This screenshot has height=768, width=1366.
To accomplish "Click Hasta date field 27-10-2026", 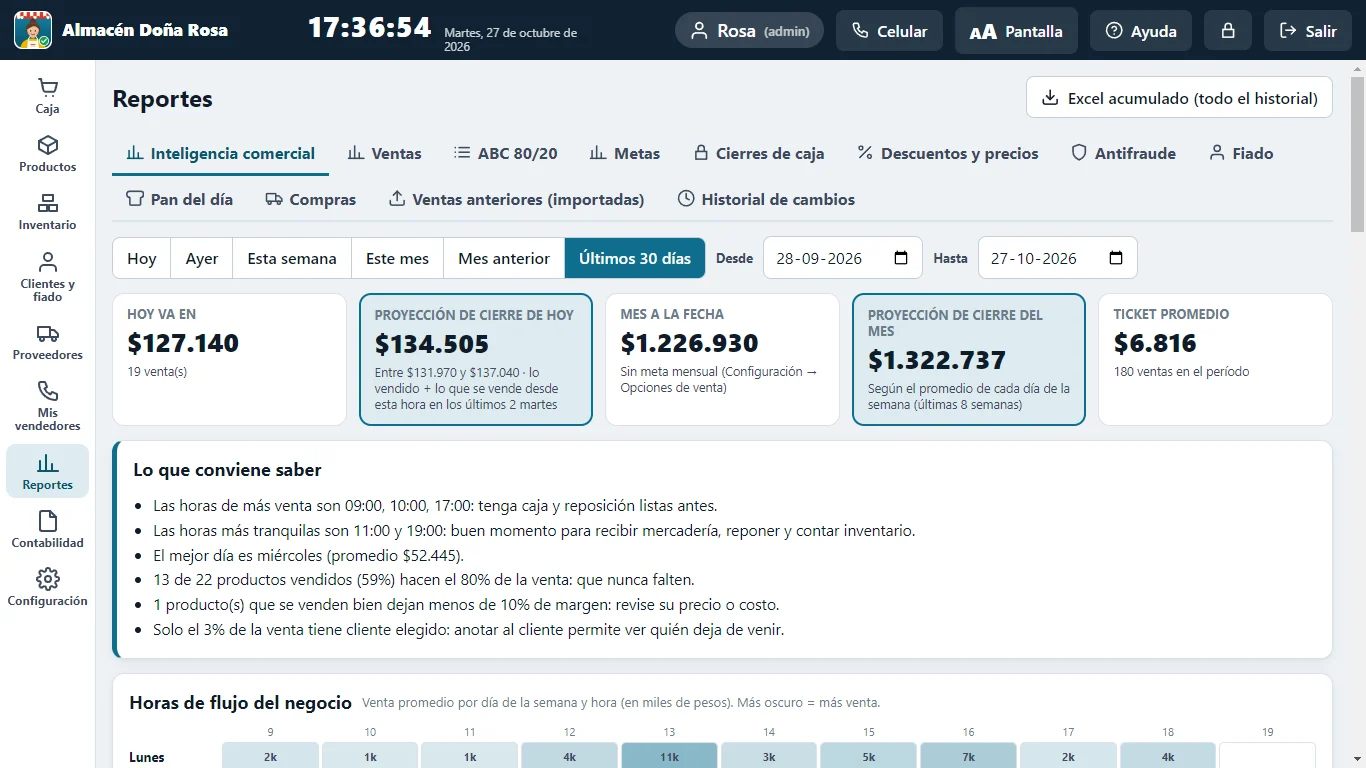I will (1057, 258).
